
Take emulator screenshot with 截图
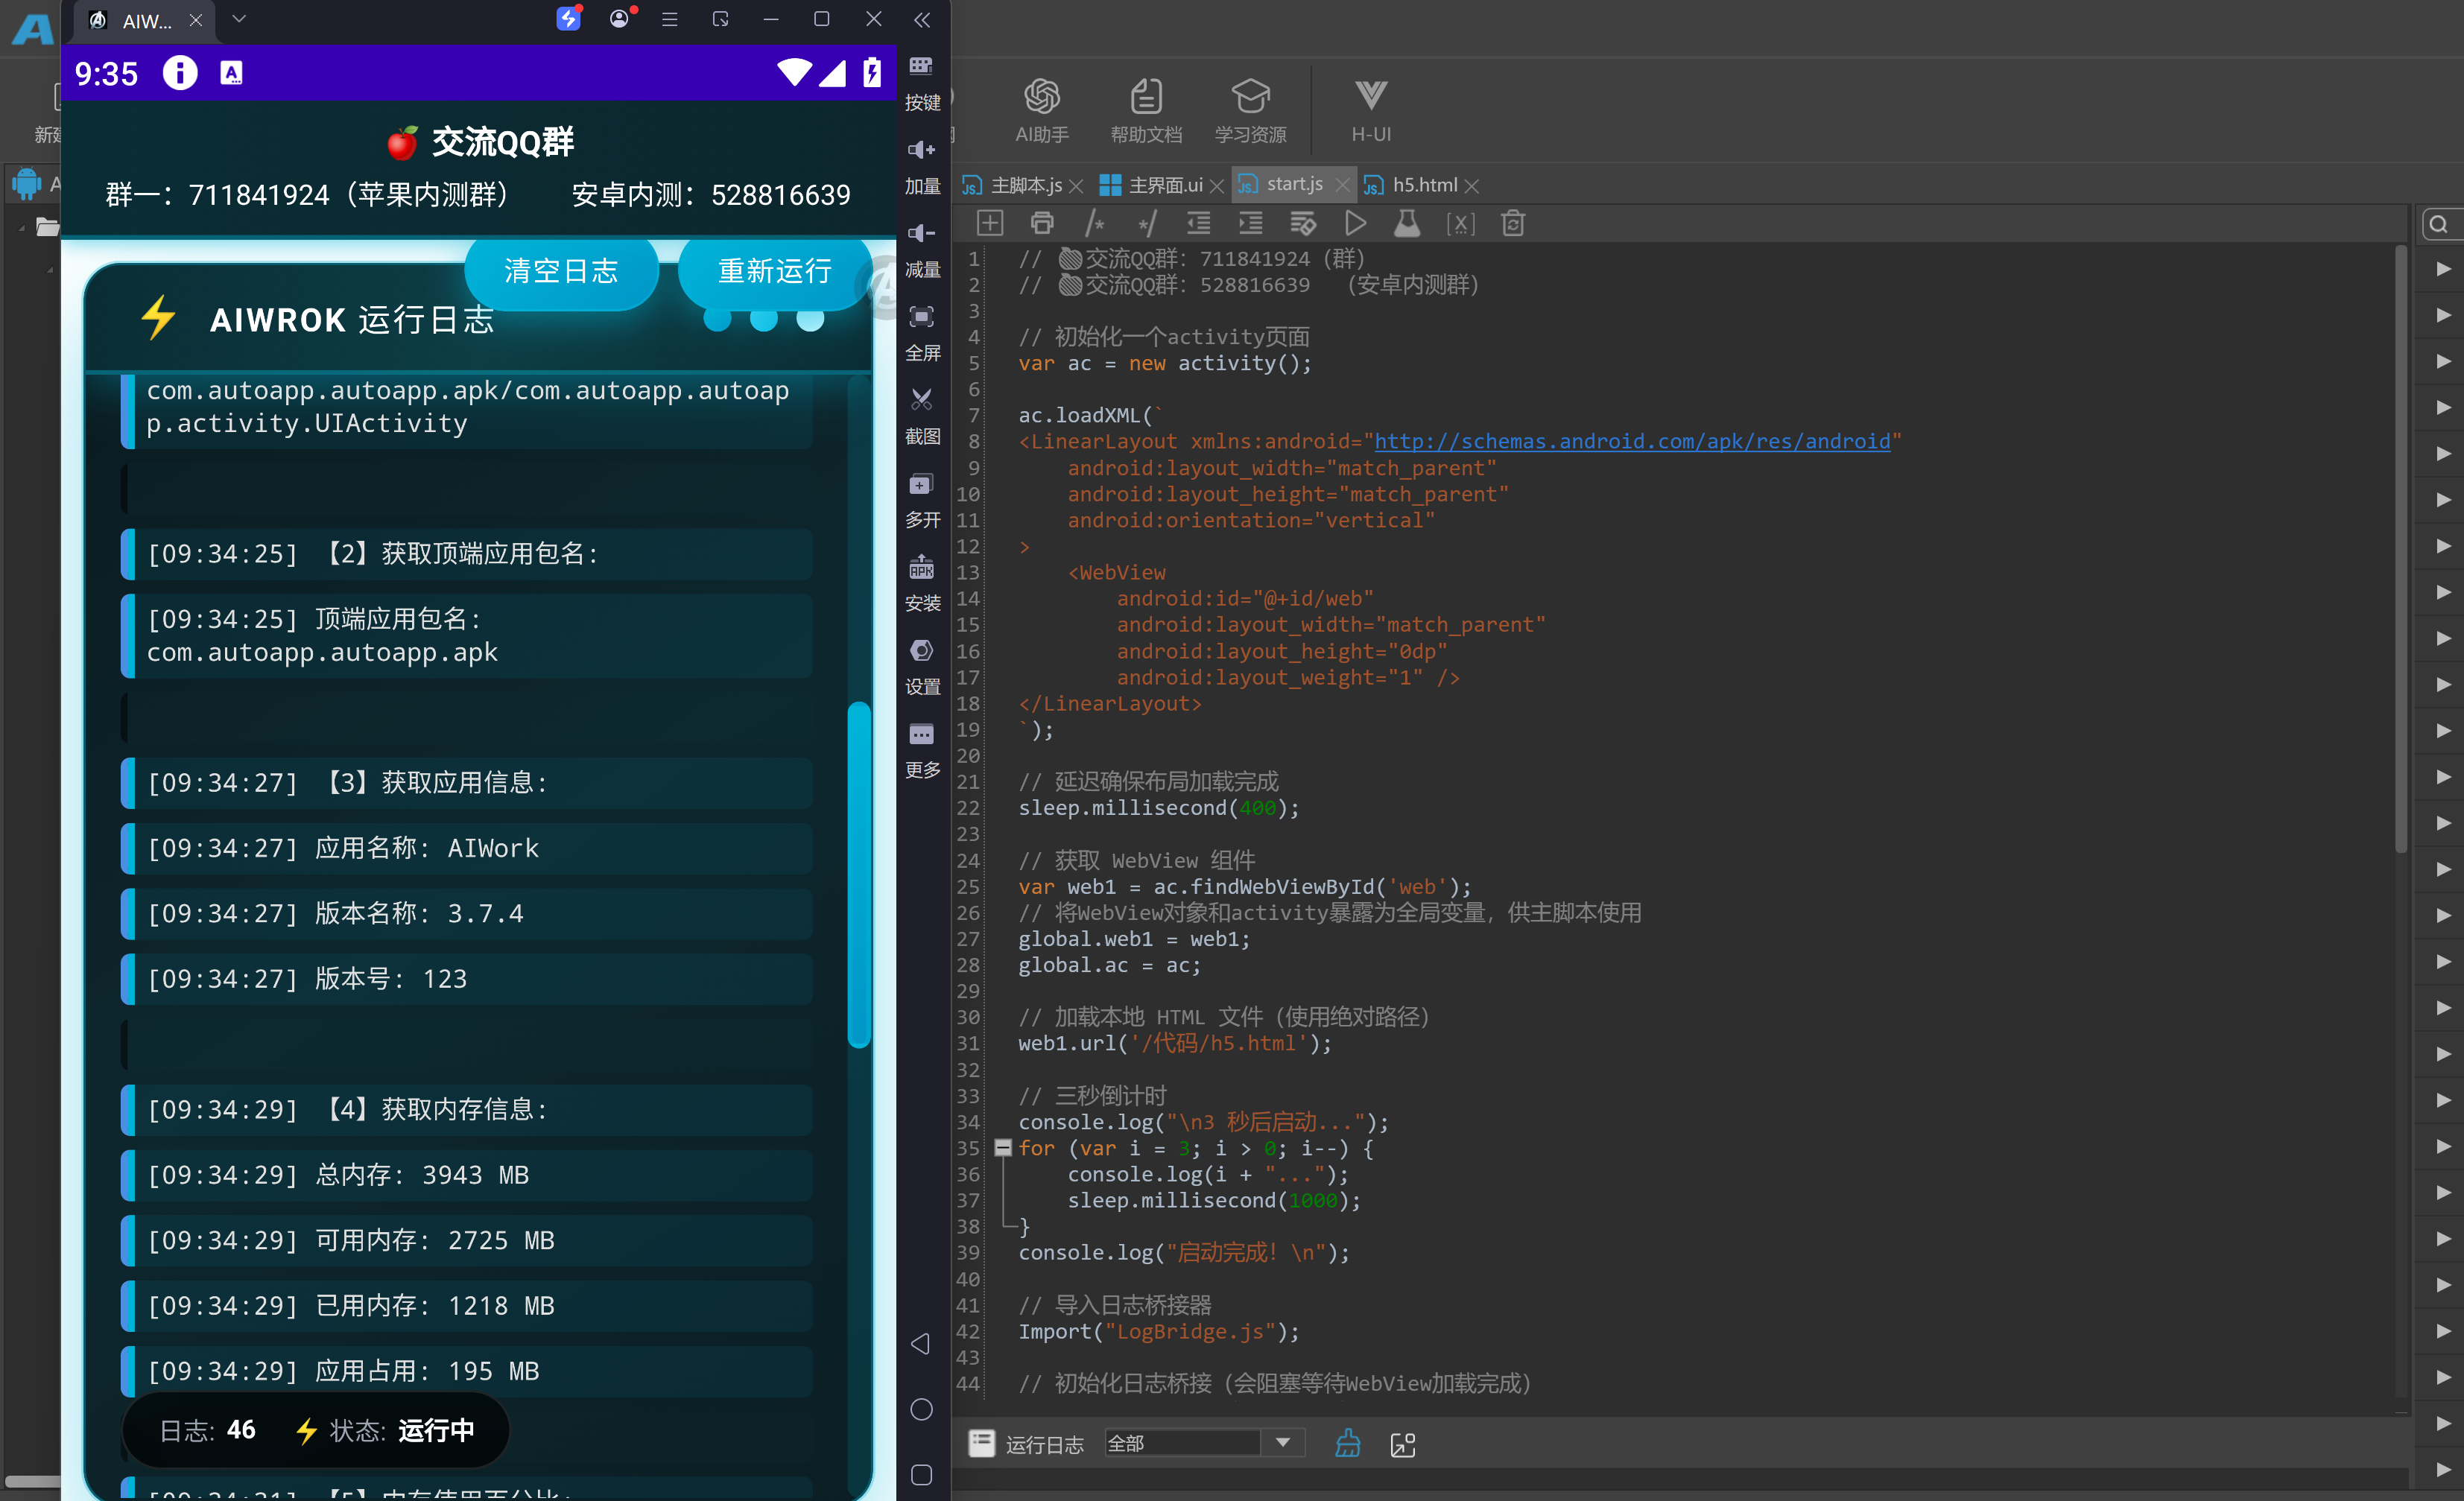[x=922, y=417]
